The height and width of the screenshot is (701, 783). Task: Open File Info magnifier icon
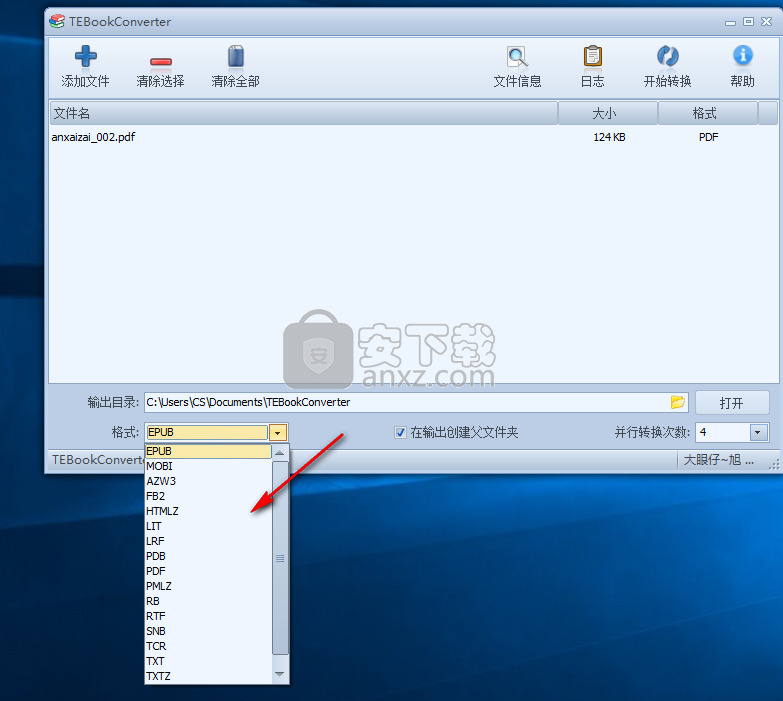(517, 56)
